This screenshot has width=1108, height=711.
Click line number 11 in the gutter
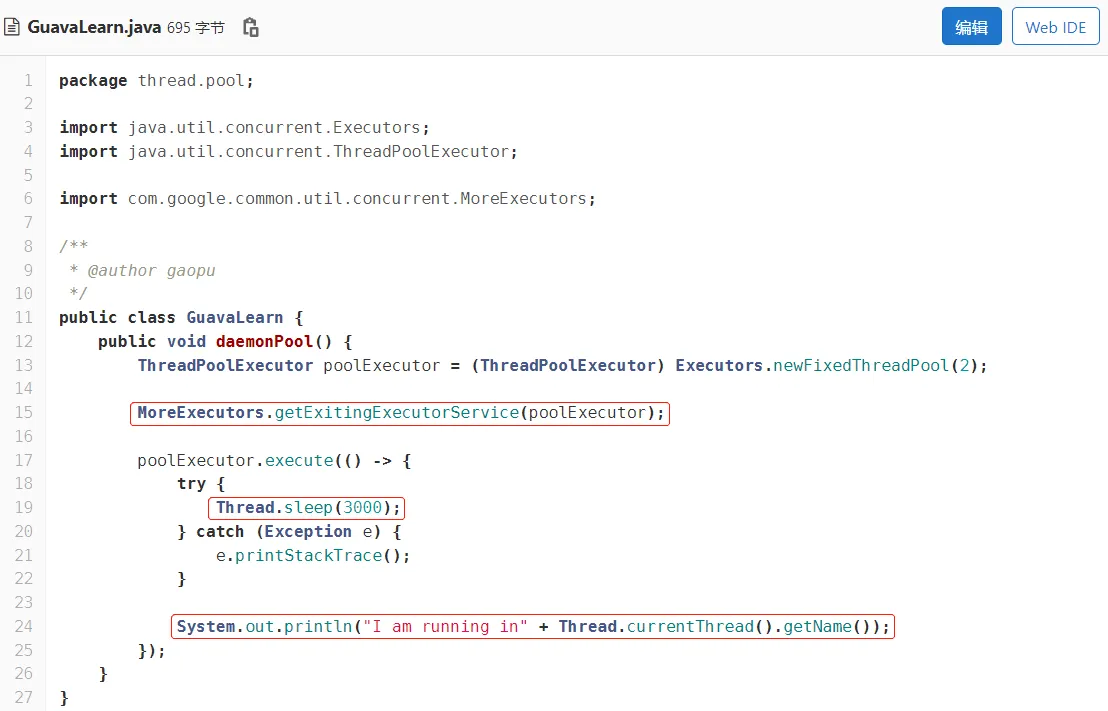click(x=24, y=317)
